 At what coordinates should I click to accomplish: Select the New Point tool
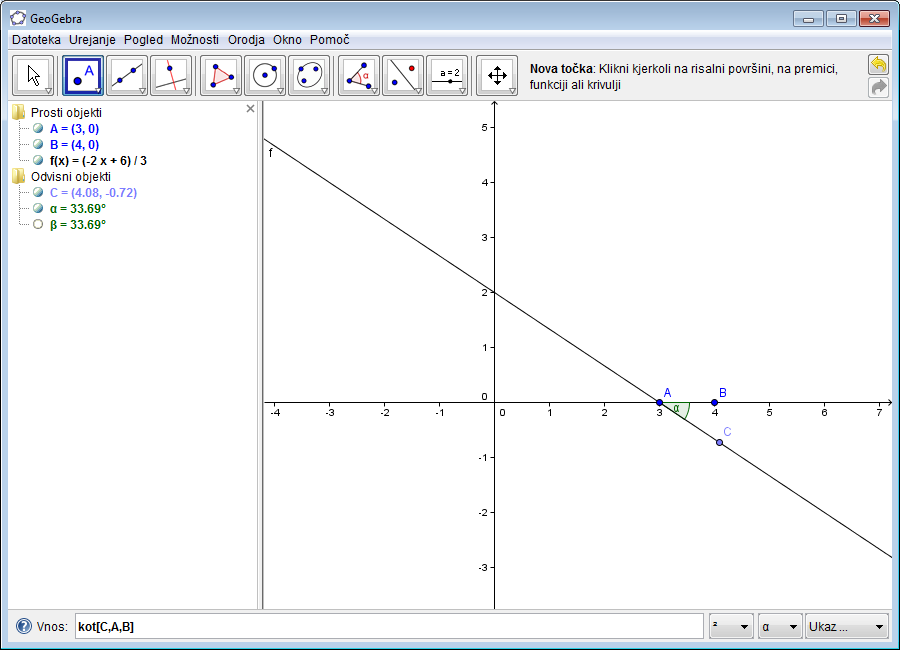[84, 75]
